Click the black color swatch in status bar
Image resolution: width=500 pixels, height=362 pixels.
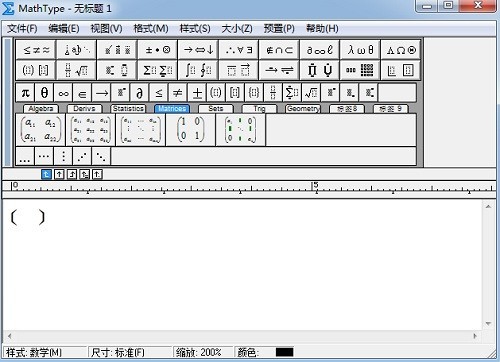[285, 352]
